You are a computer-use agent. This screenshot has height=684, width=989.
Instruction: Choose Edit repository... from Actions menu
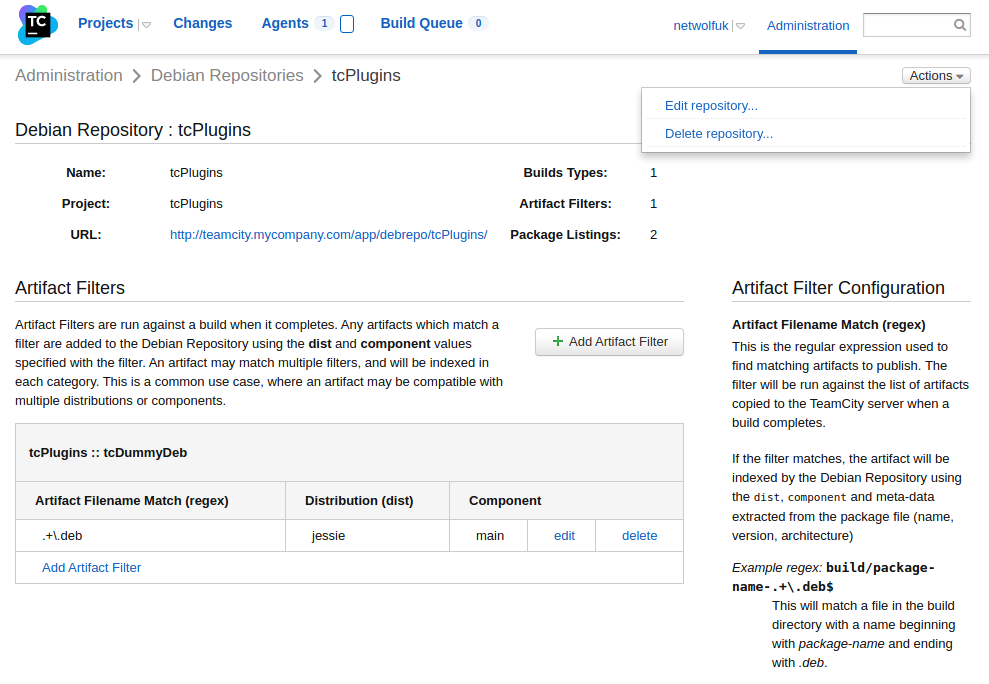click(x=711, y=106)
